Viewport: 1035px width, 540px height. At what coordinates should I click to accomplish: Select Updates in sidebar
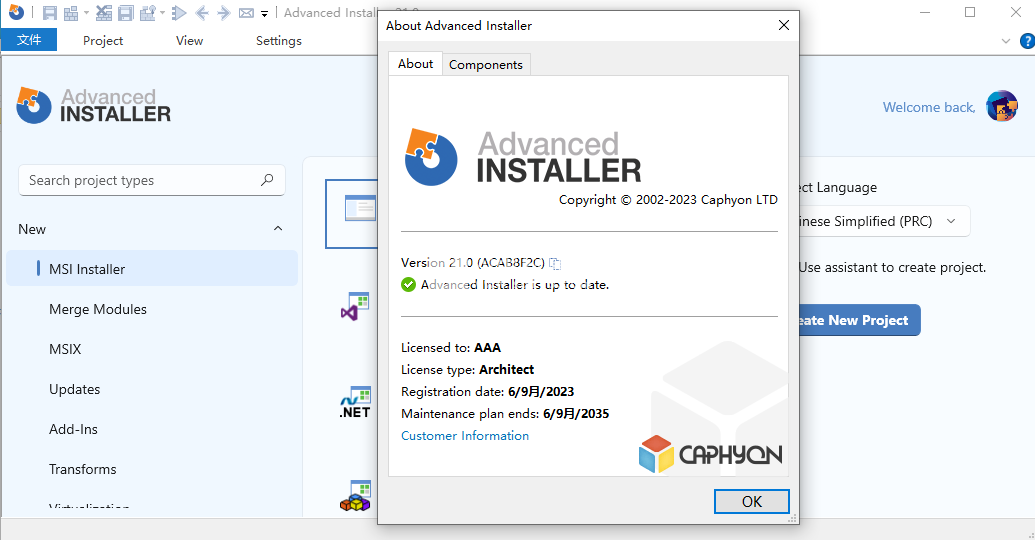[x=75, y=389]
